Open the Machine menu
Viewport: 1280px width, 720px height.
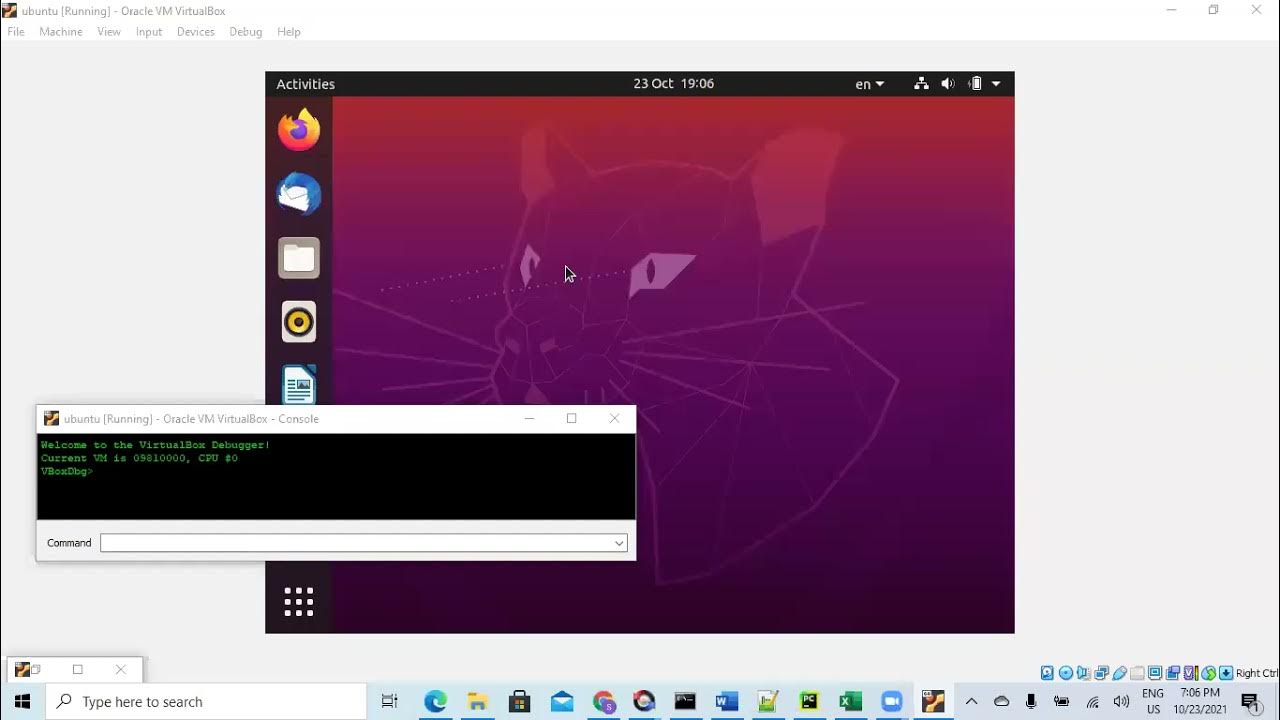pos(61,32)
